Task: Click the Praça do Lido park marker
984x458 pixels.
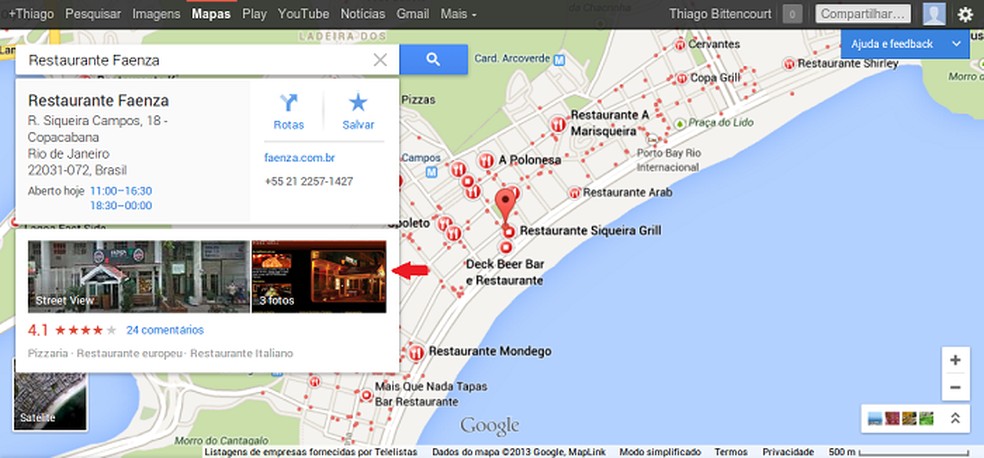Action: 680,123
